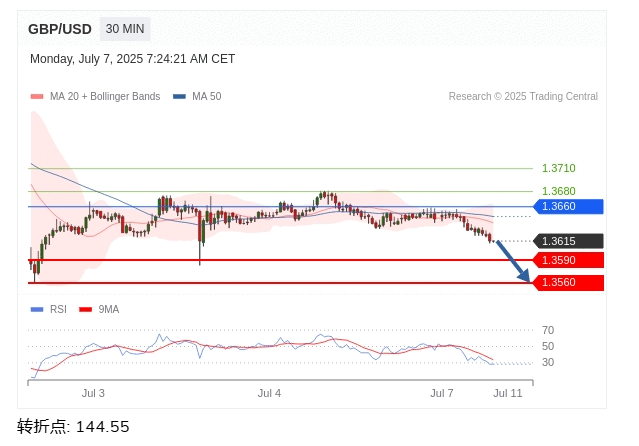The image size is (639, 446).
Task: Click the 9MA legend label
Action: [109, 310]
